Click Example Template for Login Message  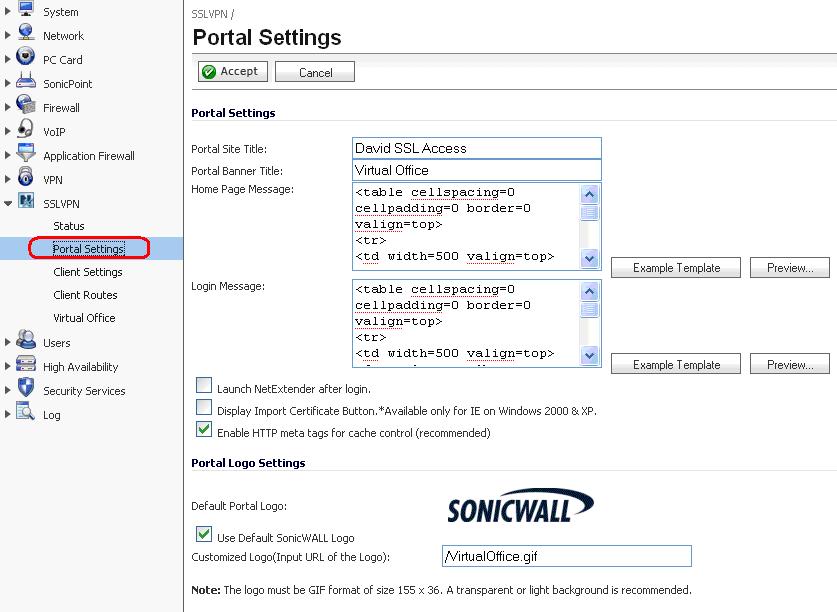pos(676,364)
